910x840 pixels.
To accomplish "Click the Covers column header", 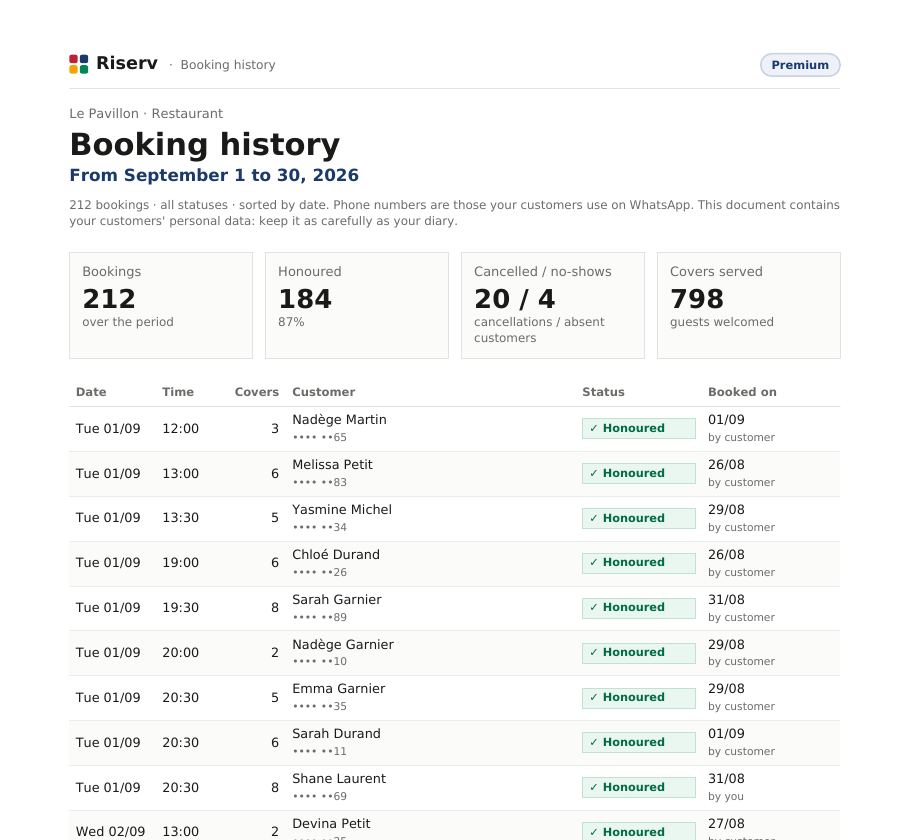I will (x=257, y=392).
